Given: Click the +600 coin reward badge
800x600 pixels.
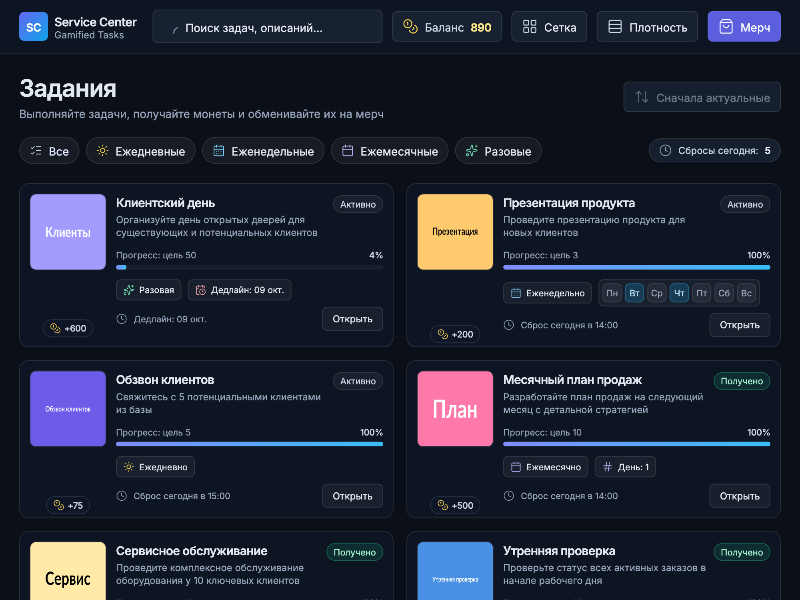Looking at the screenshot, I should click(68, 328).
